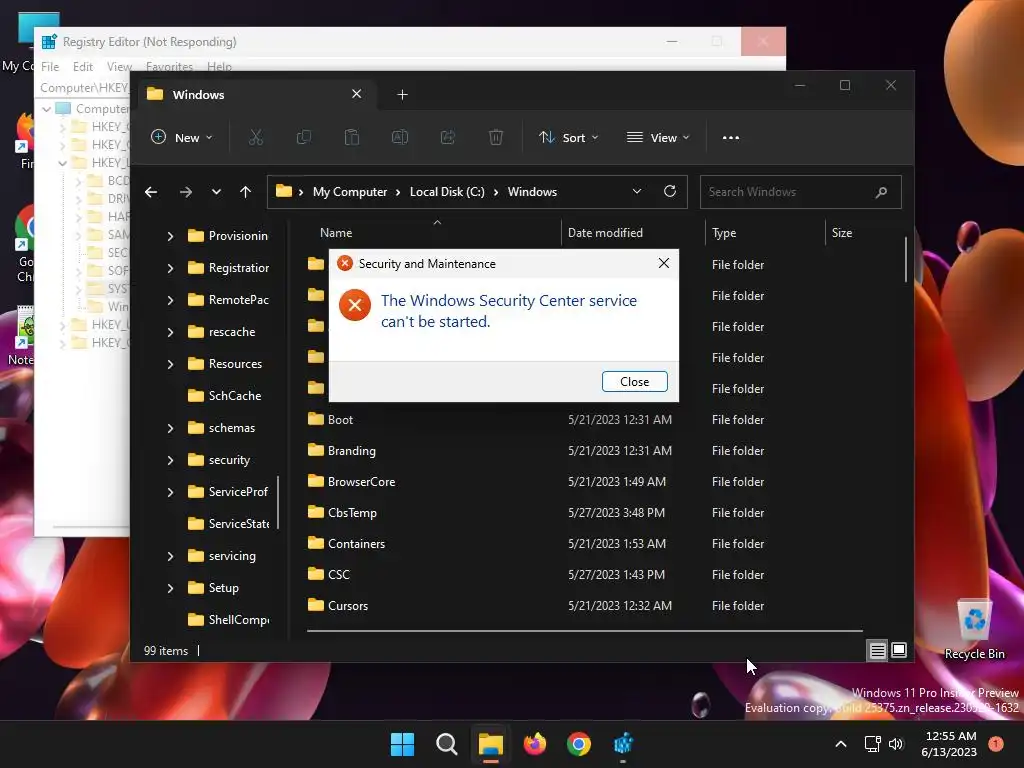Launch Google Chrome from the taskbar
This screenshot has width=1024, height=768.
click(x=579, y=744)
